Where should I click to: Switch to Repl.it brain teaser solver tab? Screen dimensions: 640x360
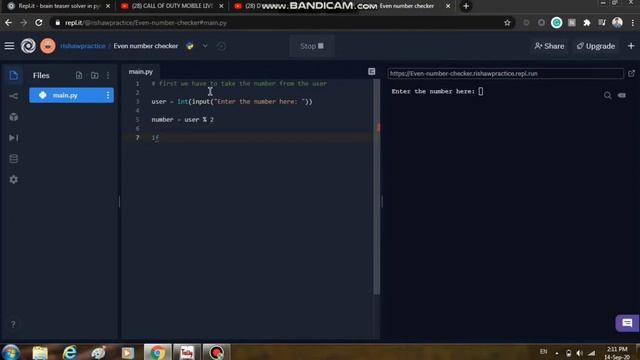[58, 6]
